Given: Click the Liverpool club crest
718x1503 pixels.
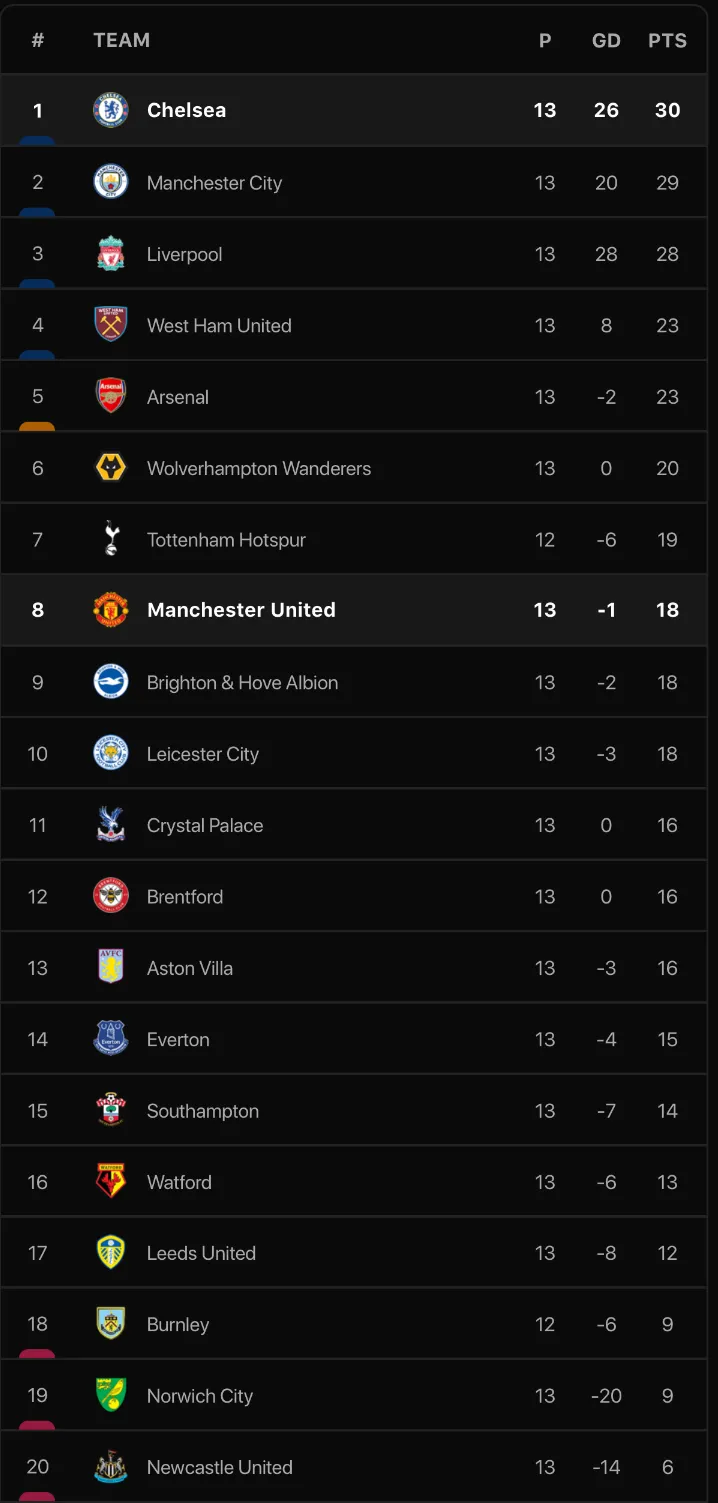Looking at the screenshot, I should (x=110, y=254).
